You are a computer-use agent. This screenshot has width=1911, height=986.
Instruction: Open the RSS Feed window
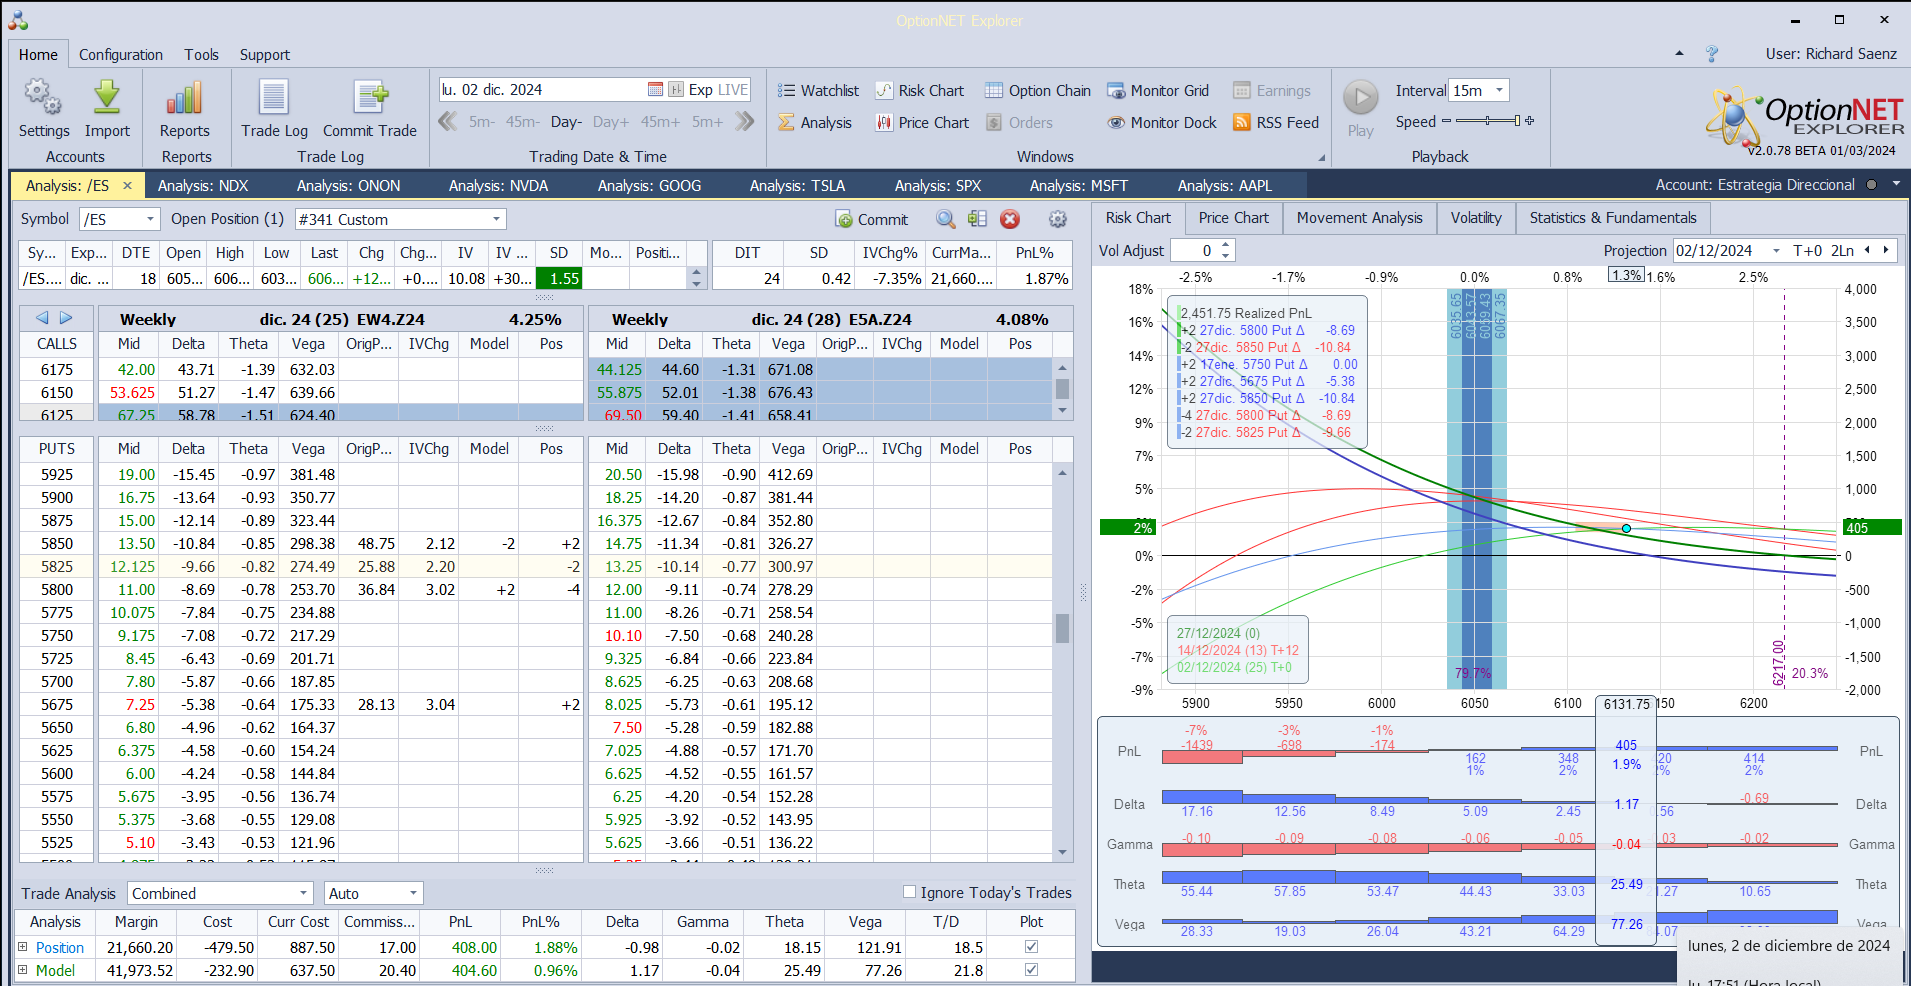[x=1276, y=123]
